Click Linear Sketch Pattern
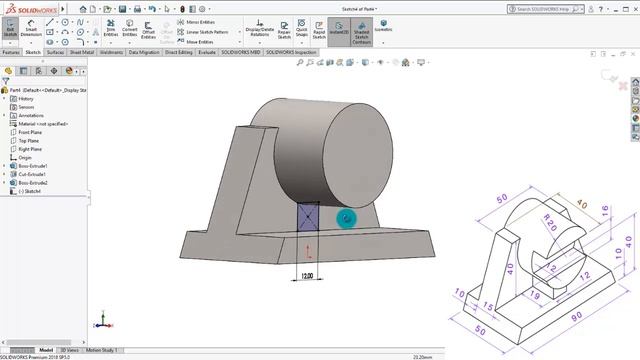The width and height of the screenshot is (640, 360). pyautogui.click(x=203, y=32)
